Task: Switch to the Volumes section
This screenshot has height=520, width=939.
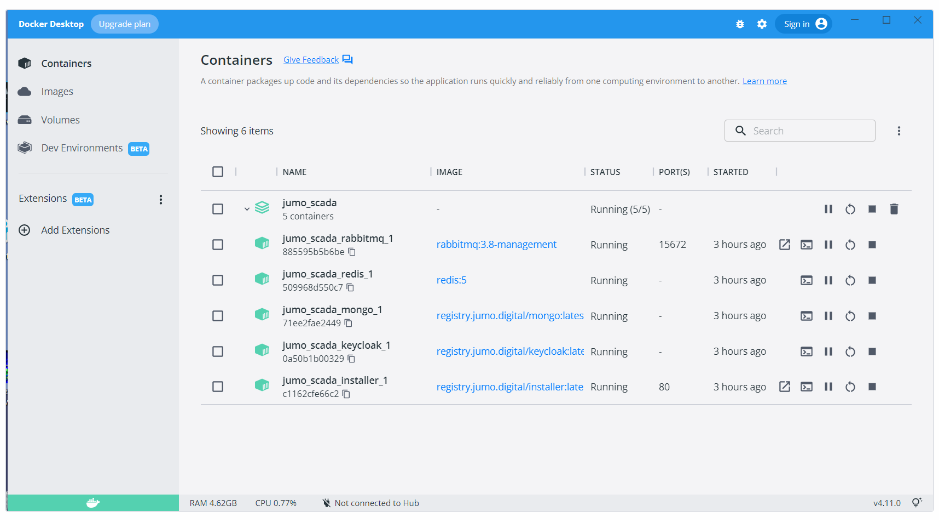Action: (x=60, y=120)
